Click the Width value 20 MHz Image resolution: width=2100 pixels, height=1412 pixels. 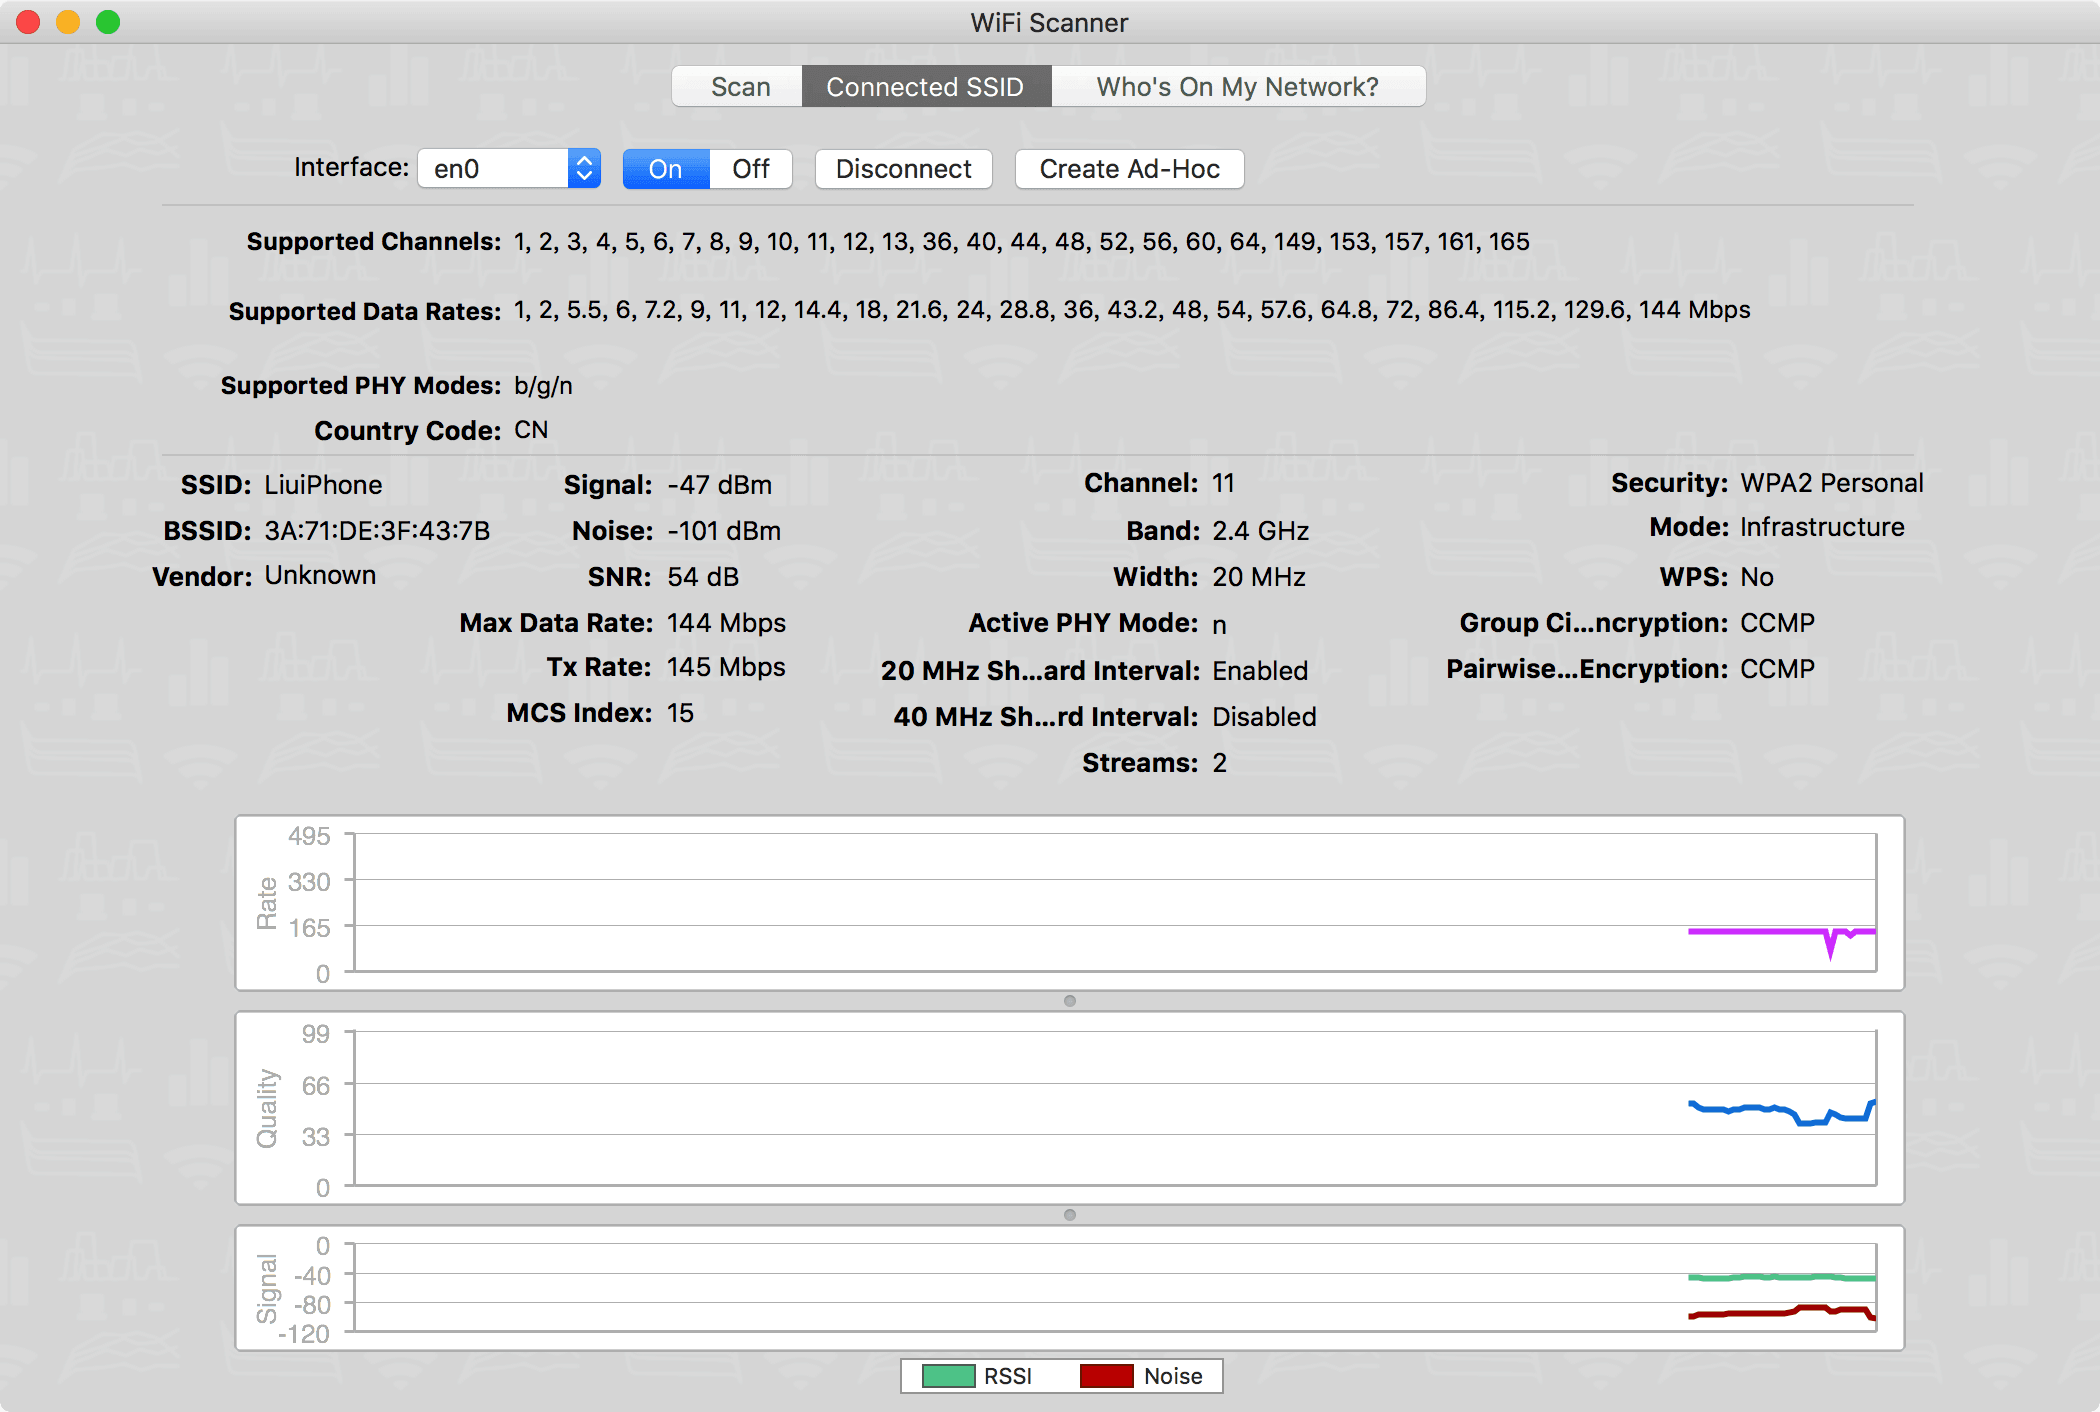pos(1259,577)
